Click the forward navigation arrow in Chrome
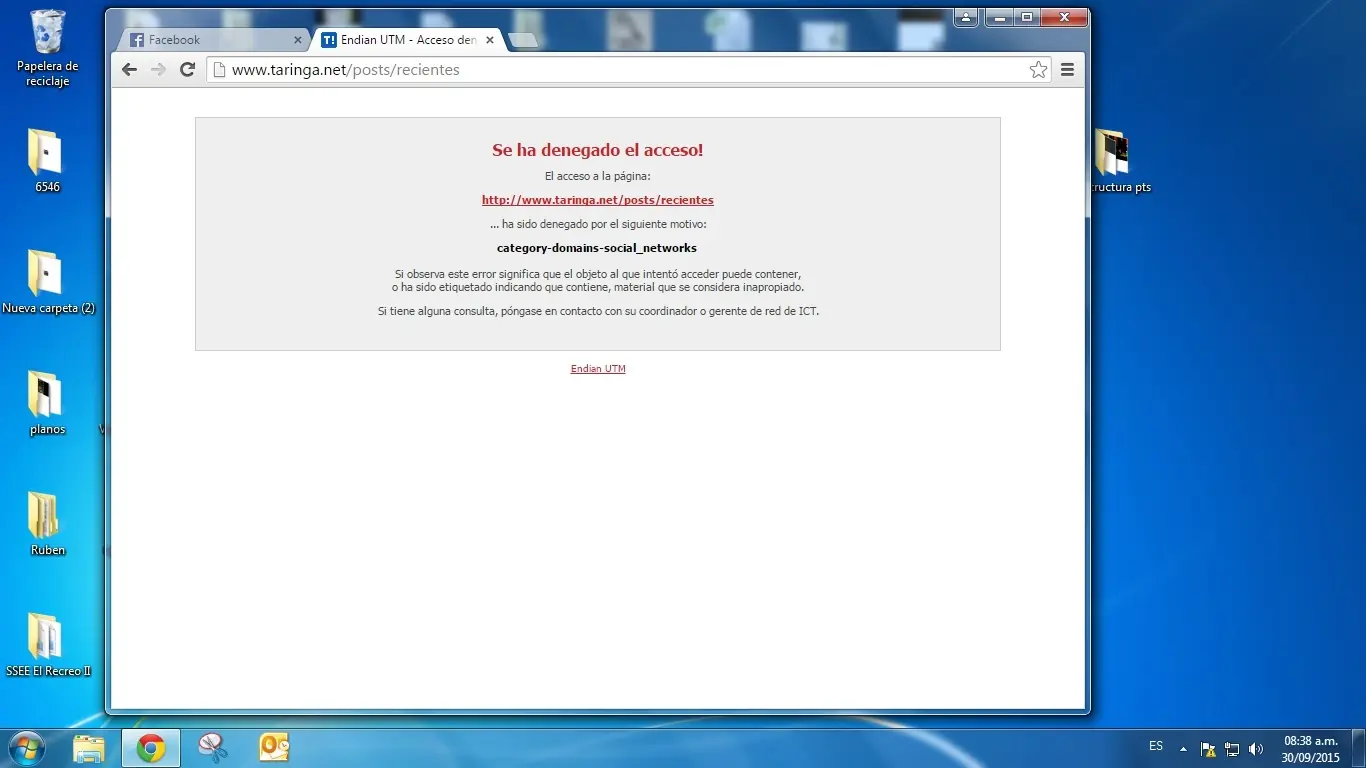The width and height of the screenshot is (1366, 768). (158, 70)
